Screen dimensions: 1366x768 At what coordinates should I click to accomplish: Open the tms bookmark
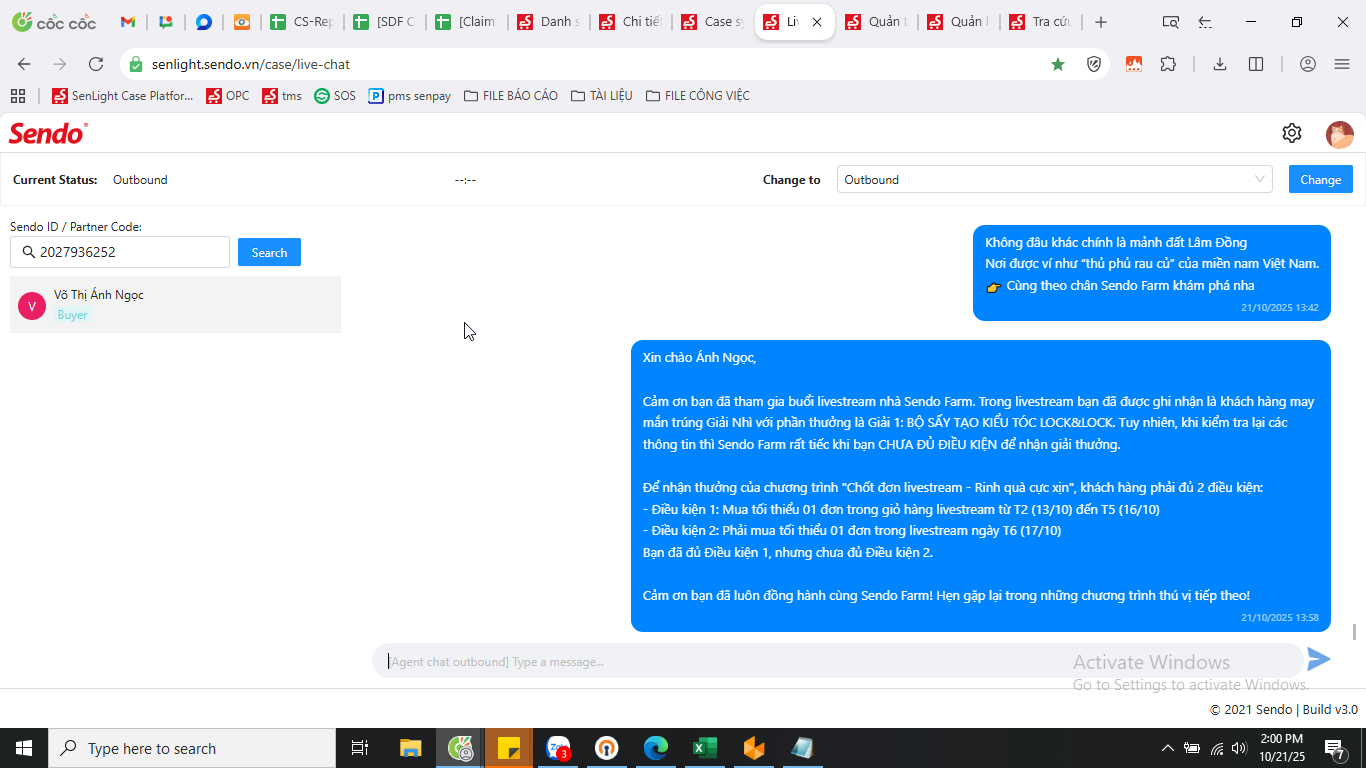pyautogui.click(x=282, y=96)
